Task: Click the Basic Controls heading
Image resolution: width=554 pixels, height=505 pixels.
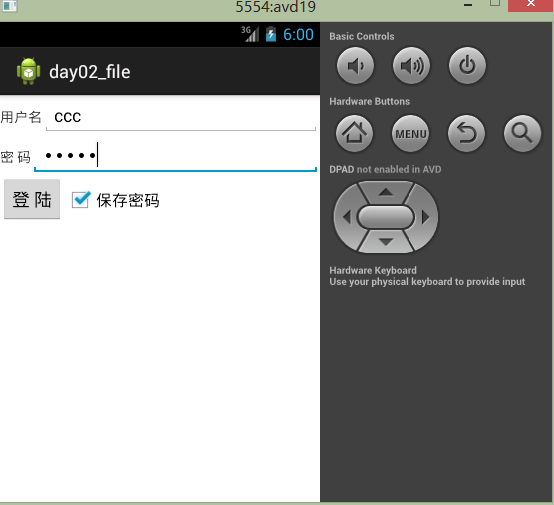Action: click(362, 36)
